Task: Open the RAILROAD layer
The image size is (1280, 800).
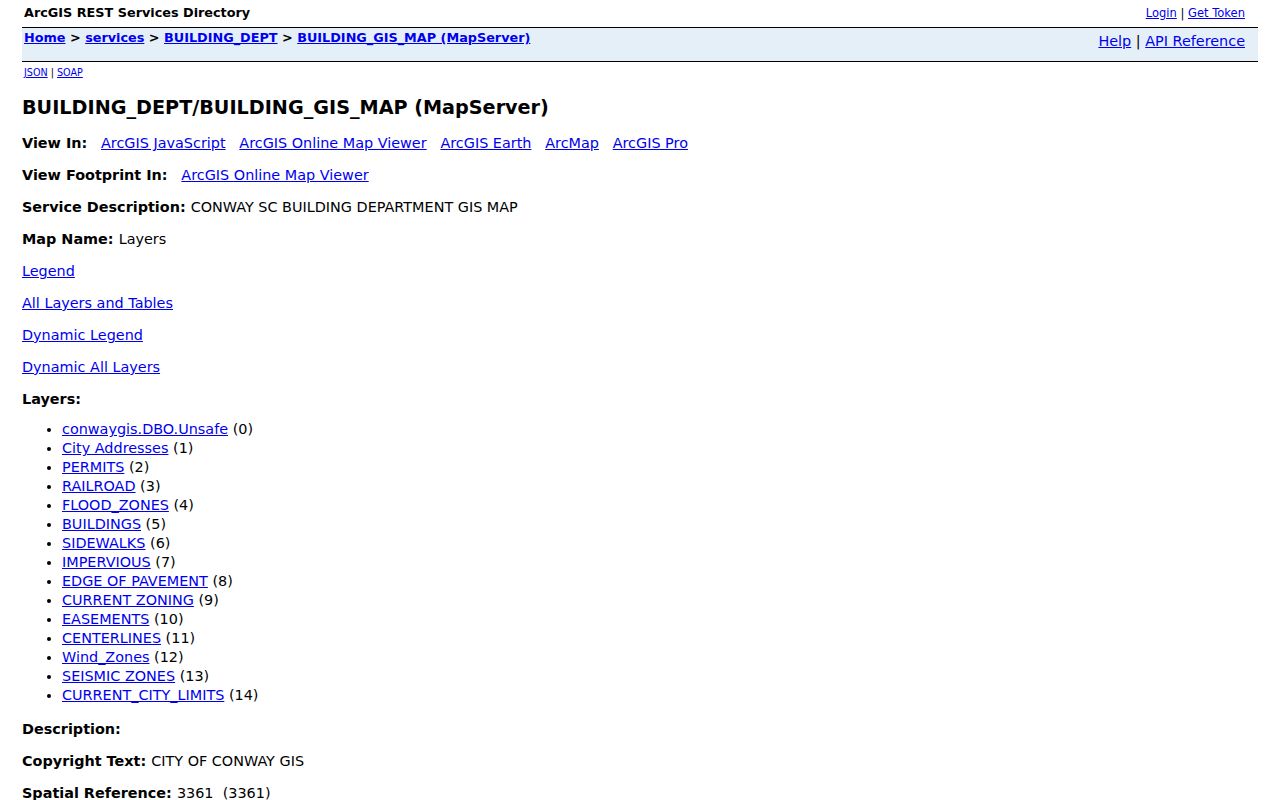Action: 98,486
